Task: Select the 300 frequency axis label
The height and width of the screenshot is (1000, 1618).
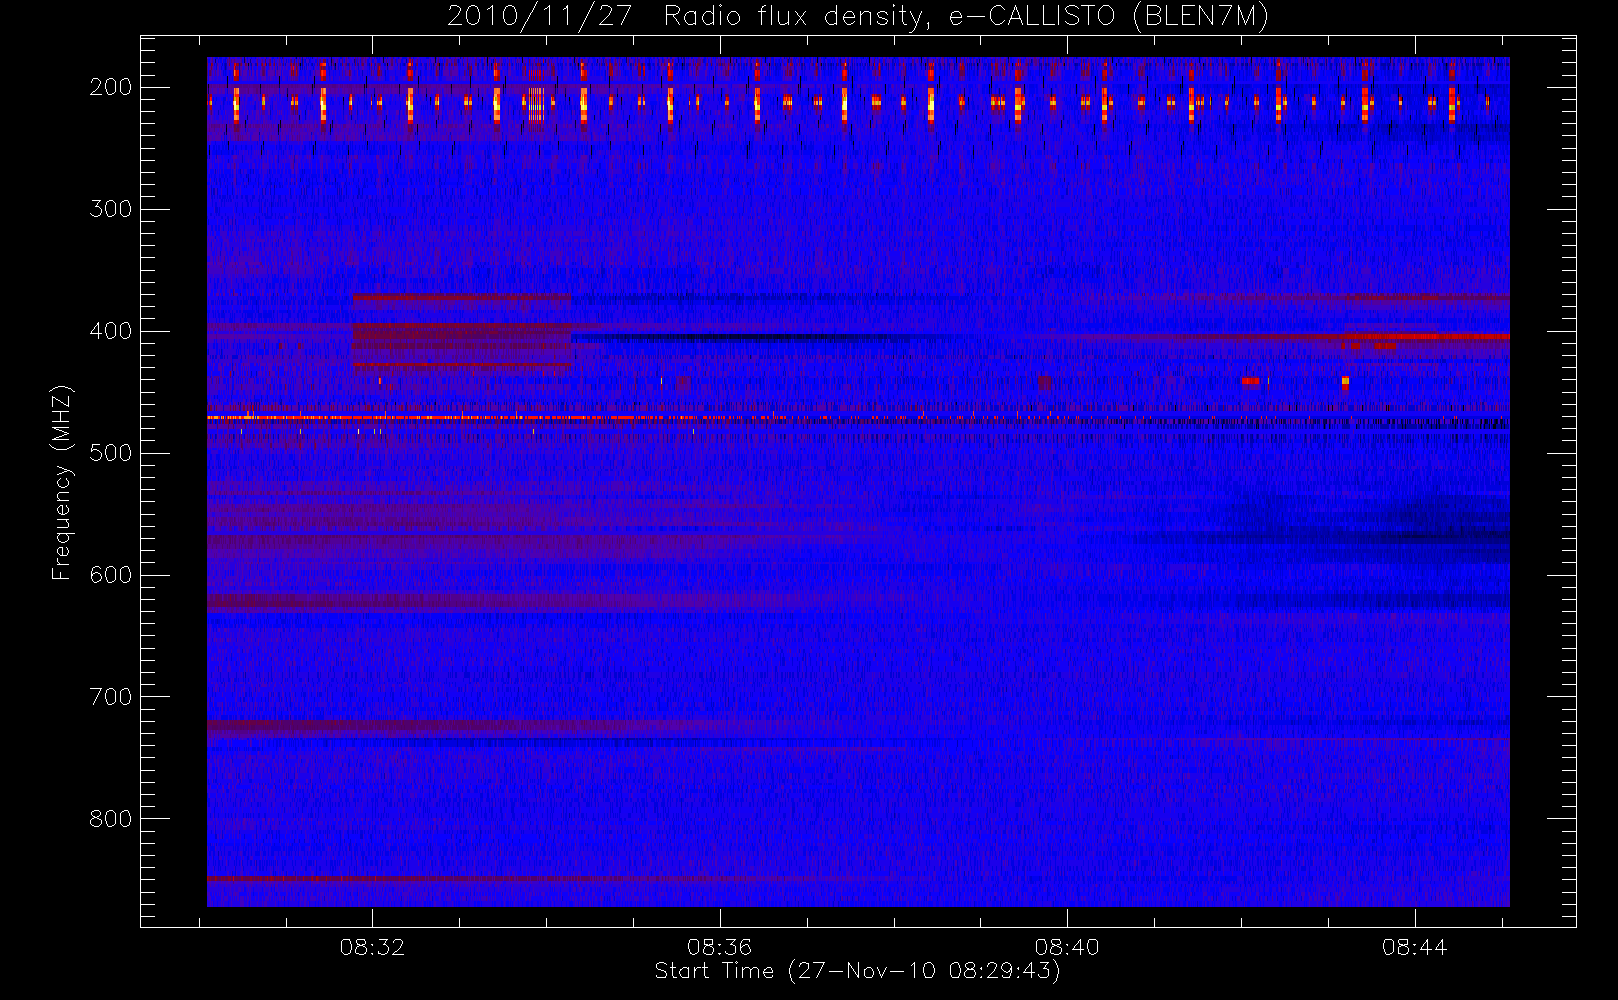Action: tap(110, 209)
